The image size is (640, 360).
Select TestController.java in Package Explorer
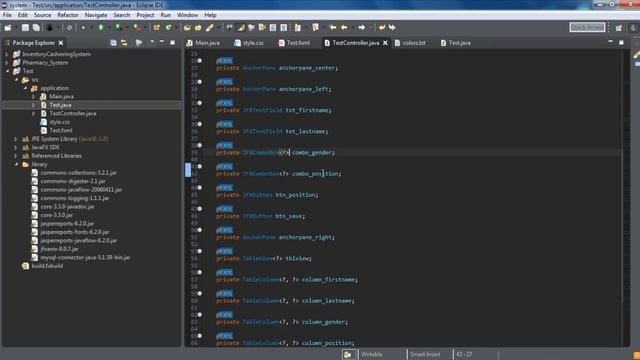click(x=73, y=113)
